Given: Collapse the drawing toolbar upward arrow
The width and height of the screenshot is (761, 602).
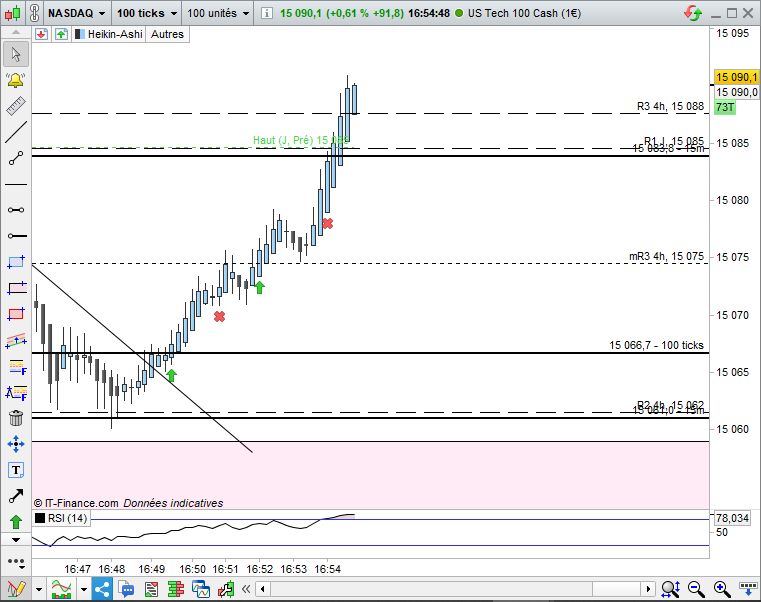Looking at the screenshot, I should (x=16, y=33).
